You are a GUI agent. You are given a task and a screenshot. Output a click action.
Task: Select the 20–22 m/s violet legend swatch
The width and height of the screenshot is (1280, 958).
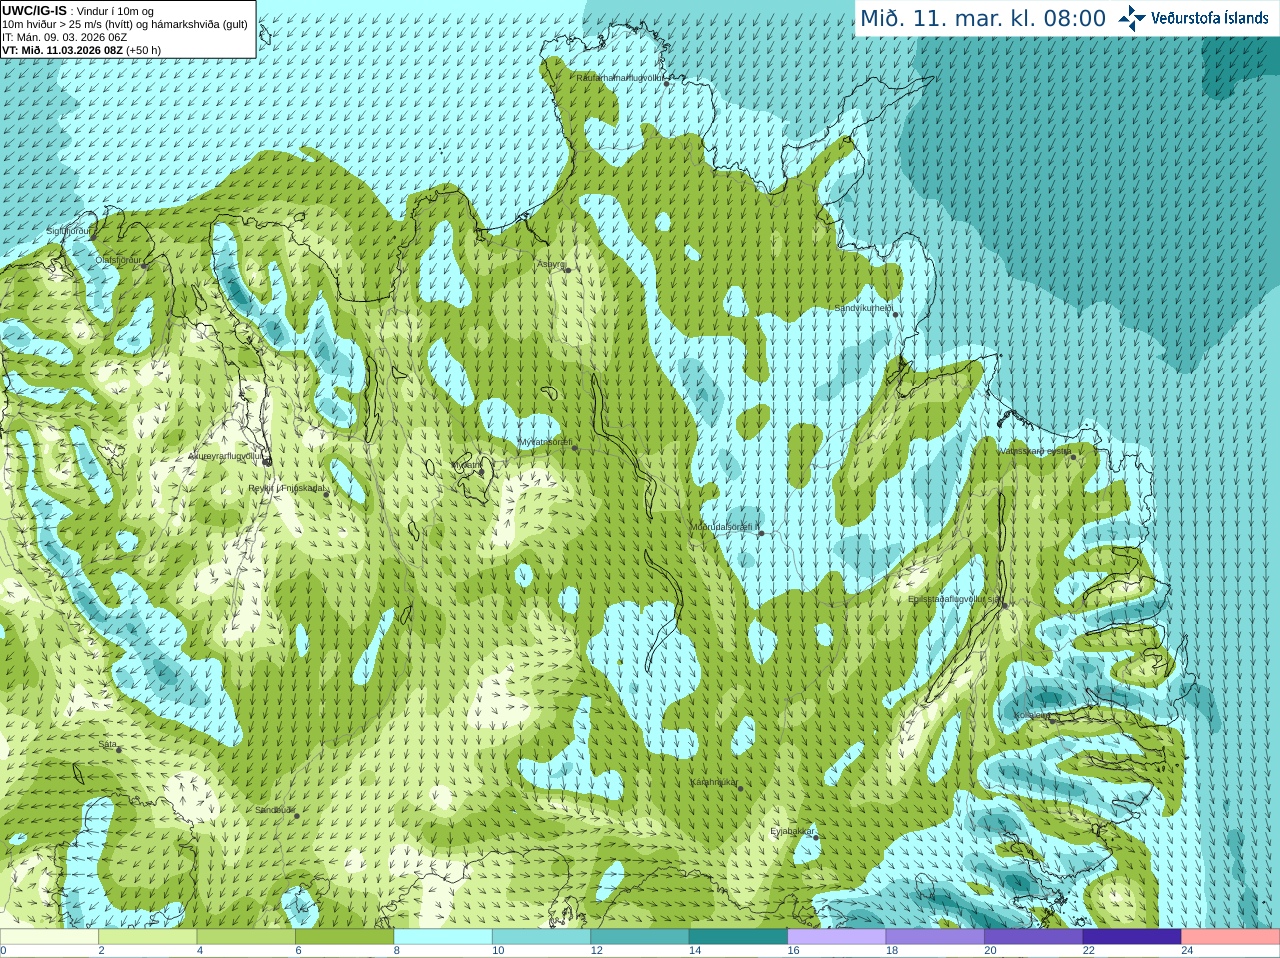coord(1034,937)
